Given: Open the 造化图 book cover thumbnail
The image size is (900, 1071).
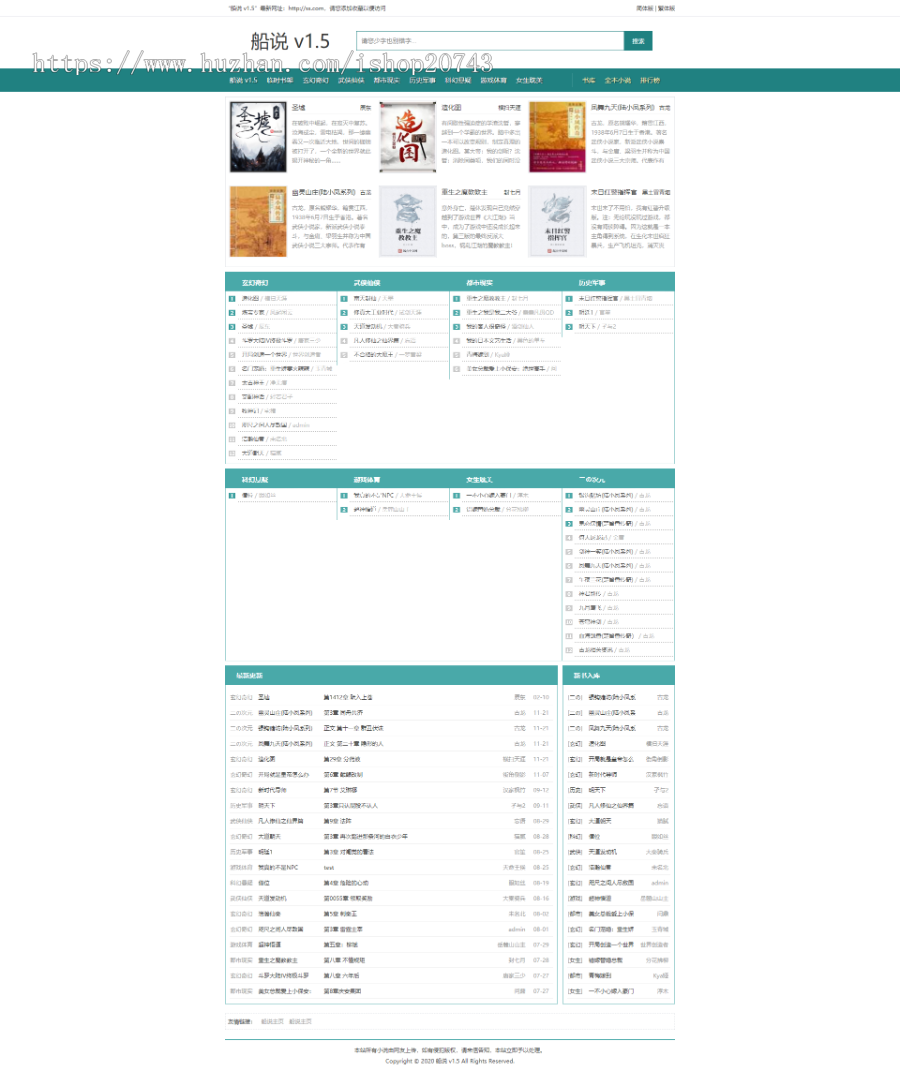Looking at the screenshot, I should pos(408,137).
